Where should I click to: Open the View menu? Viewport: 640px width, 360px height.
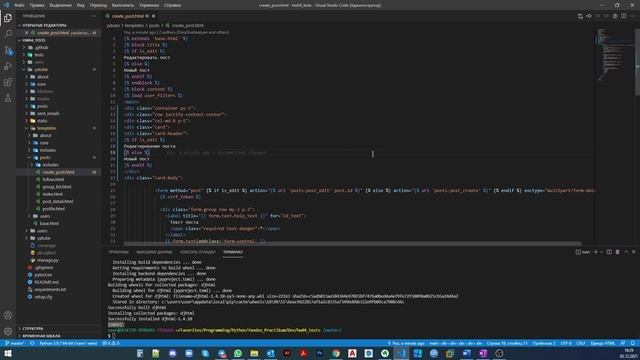(x=81, y=5)
